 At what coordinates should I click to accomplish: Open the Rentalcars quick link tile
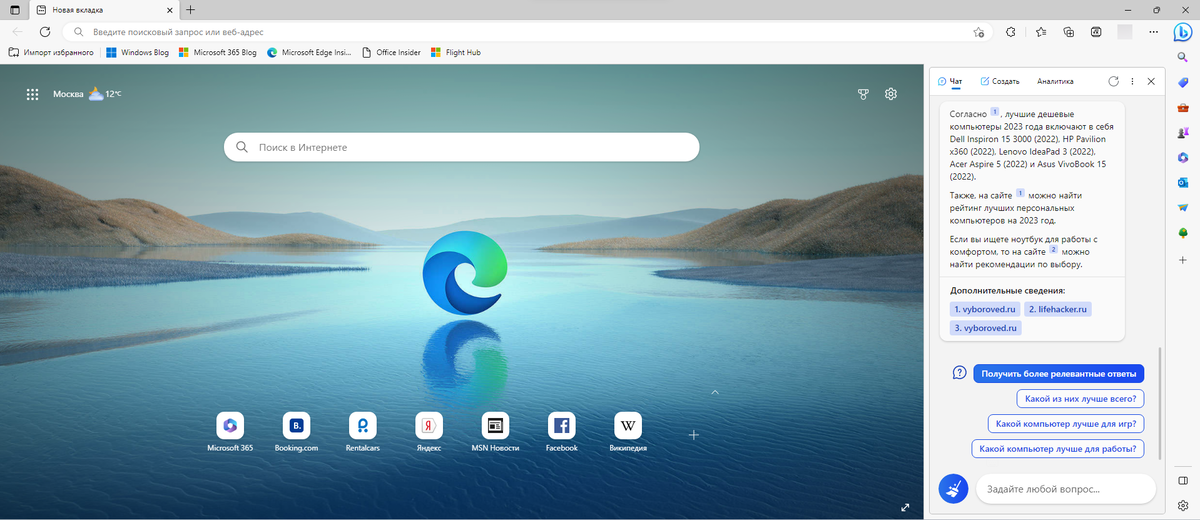362,433
